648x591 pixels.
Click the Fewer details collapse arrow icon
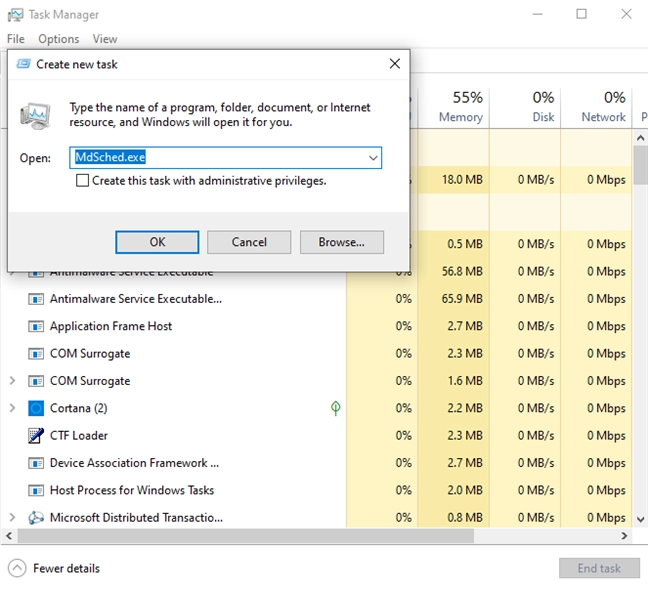pos(17,568)
